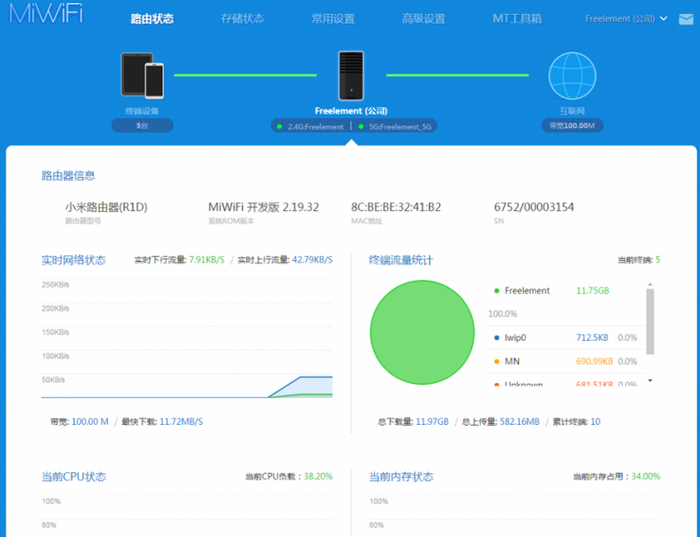Click the 582.16MB total upload value
Screen dimensions: 700x537
(x=520, y=422)
